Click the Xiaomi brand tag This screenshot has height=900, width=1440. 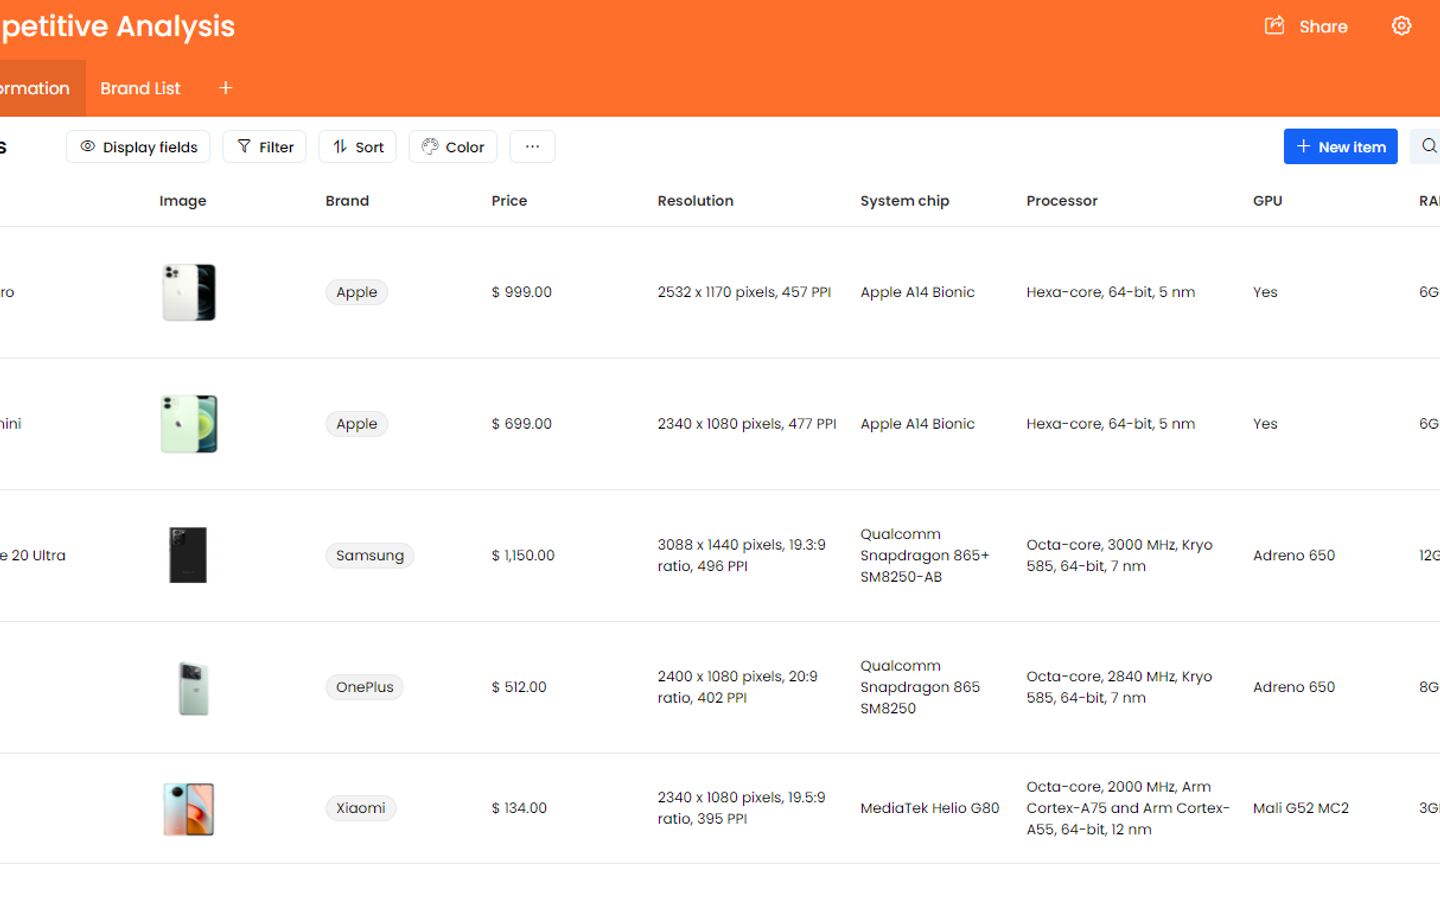pos(361,808)
